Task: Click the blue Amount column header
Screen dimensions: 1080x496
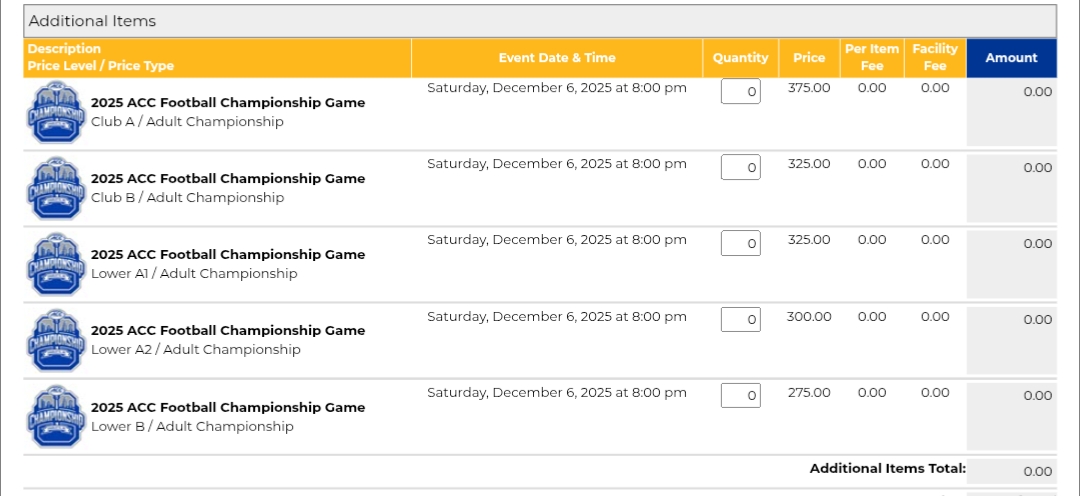Action: [x=1011, y=58]
